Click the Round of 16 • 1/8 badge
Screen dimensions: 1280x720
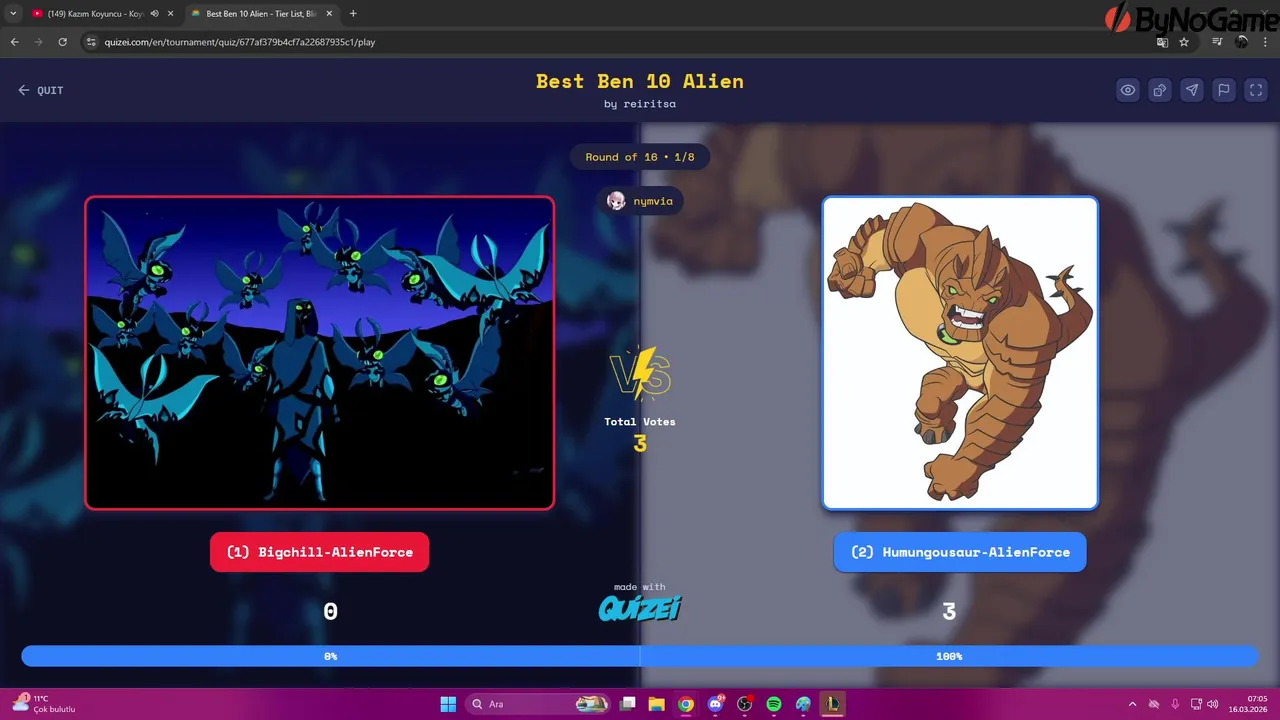click(640, 157)
